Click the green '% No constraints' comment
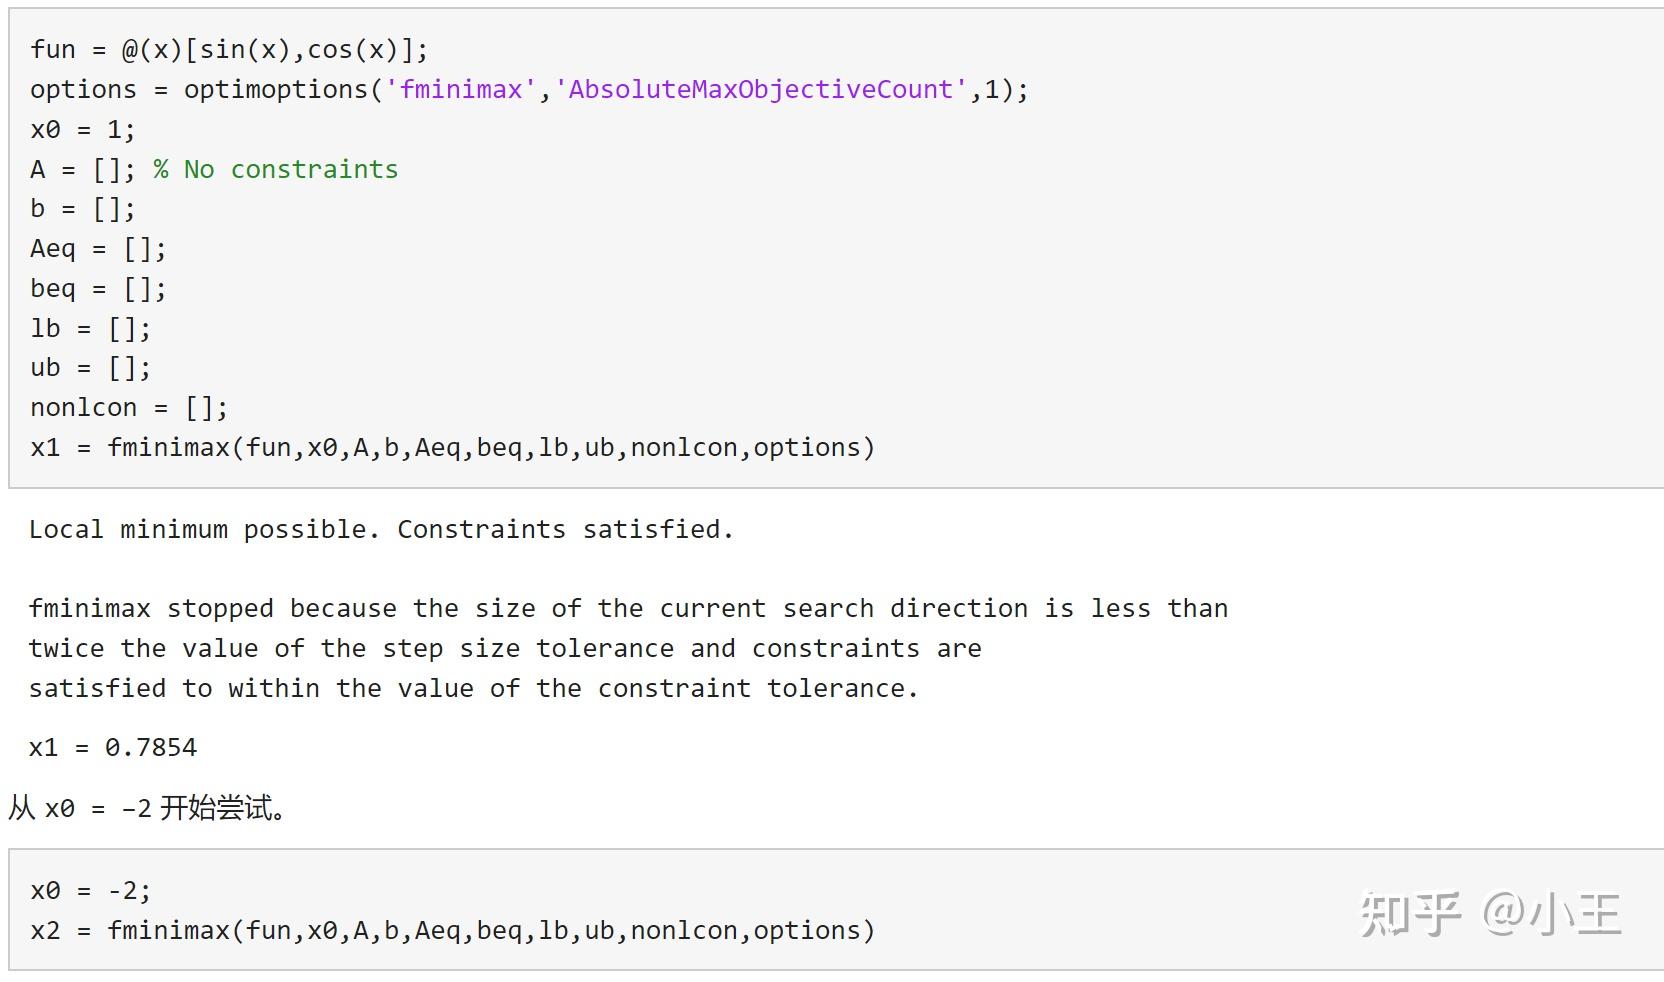Image resolution: width=1664 pixels, height=982 pixels. pyautogui.click(x=275, y=169)
